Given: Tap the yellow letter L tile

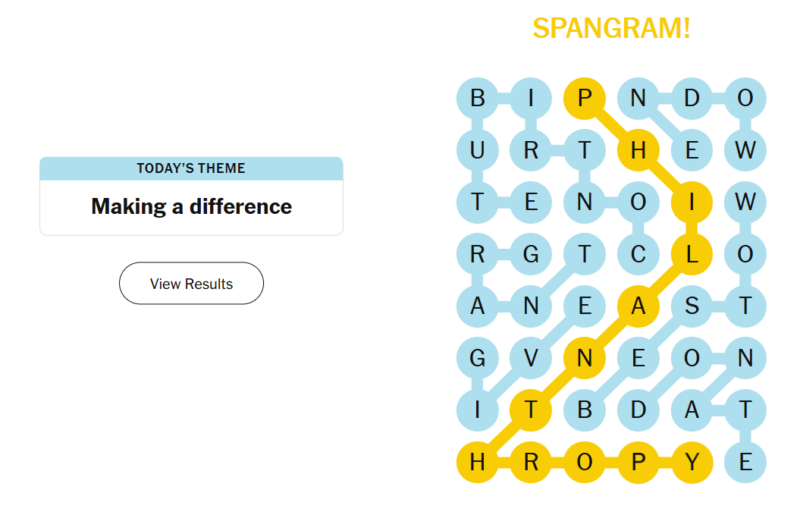Looking at the screenshot, I should pyautogui.click(x=691, y=254).
